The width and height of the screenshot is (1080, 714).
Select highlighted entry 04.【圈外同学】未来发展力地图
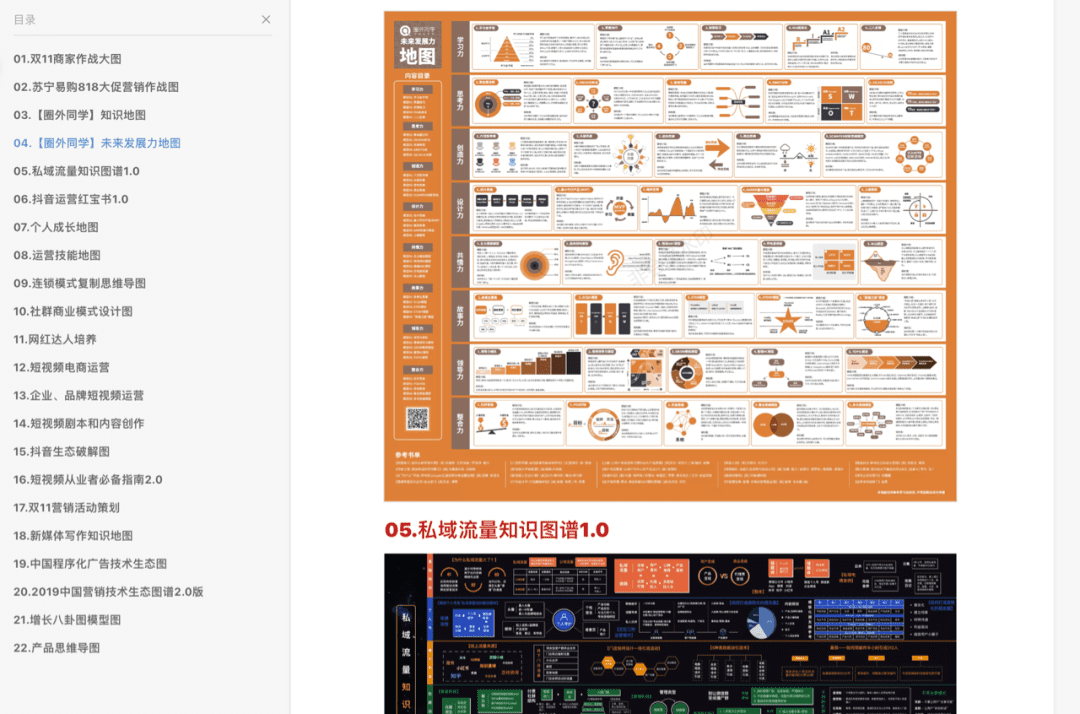(96, 143)
